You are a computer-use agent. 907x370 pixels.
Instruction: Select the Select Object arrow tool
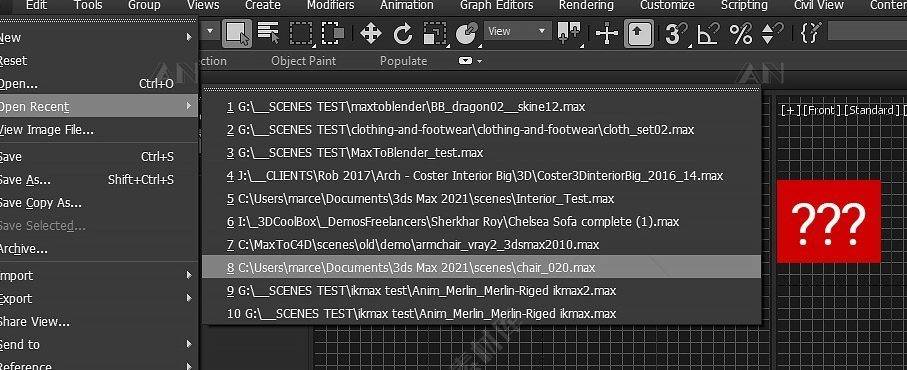pos(237,33)
